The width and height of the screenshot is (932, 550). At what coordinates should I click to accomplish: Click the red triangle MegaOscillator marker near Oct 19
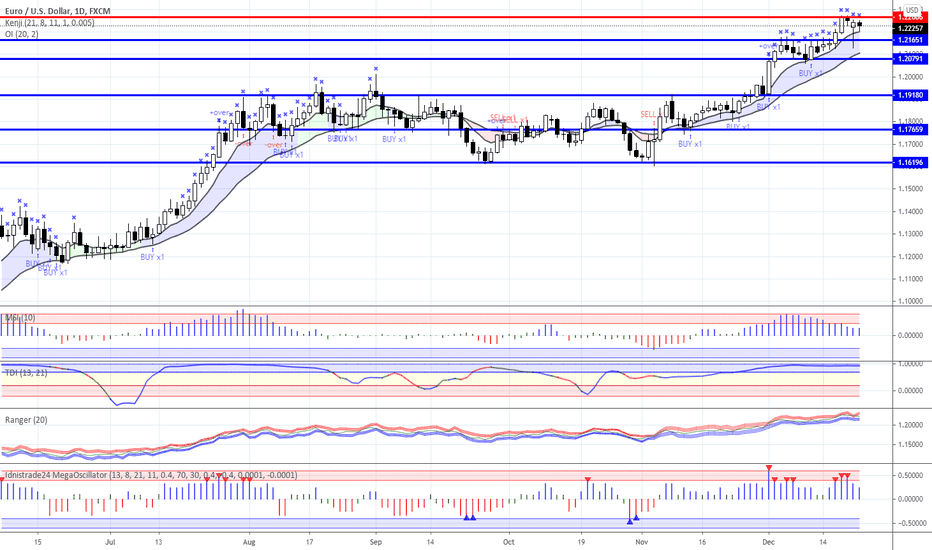tap(588, 479)
